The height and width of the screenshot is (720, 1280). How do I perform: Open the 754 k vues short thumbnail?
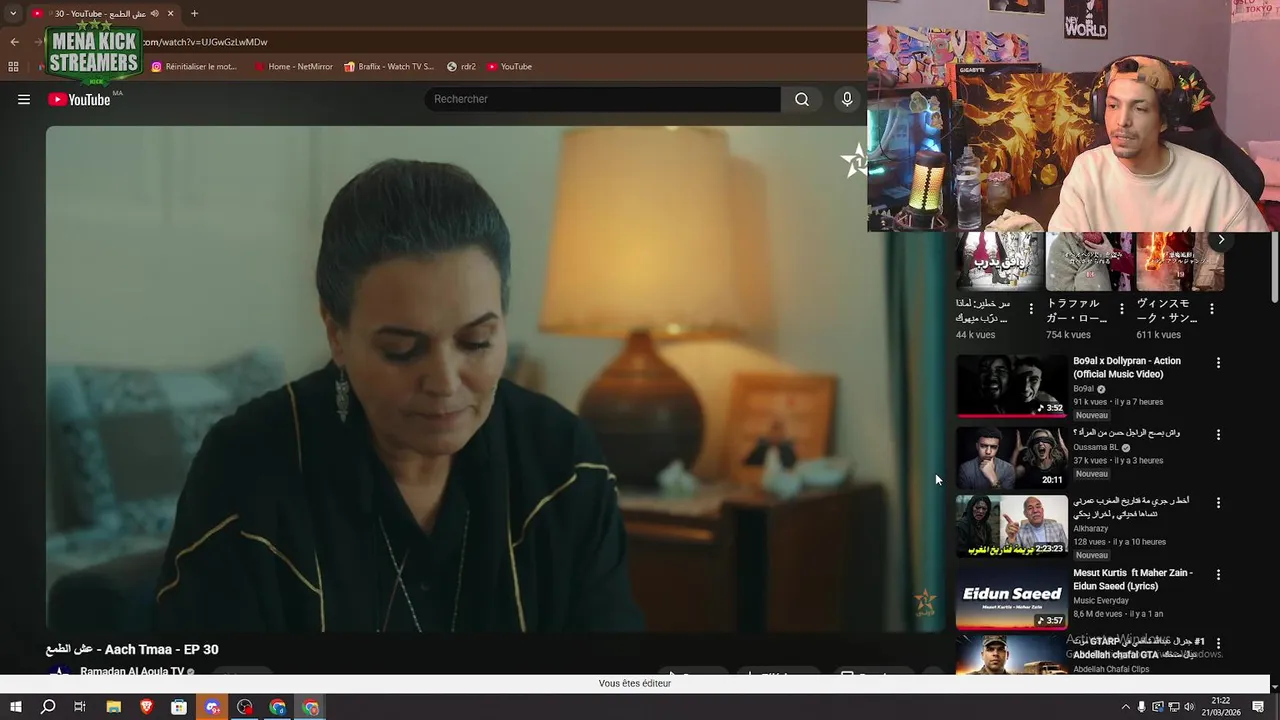point(1089,261)
